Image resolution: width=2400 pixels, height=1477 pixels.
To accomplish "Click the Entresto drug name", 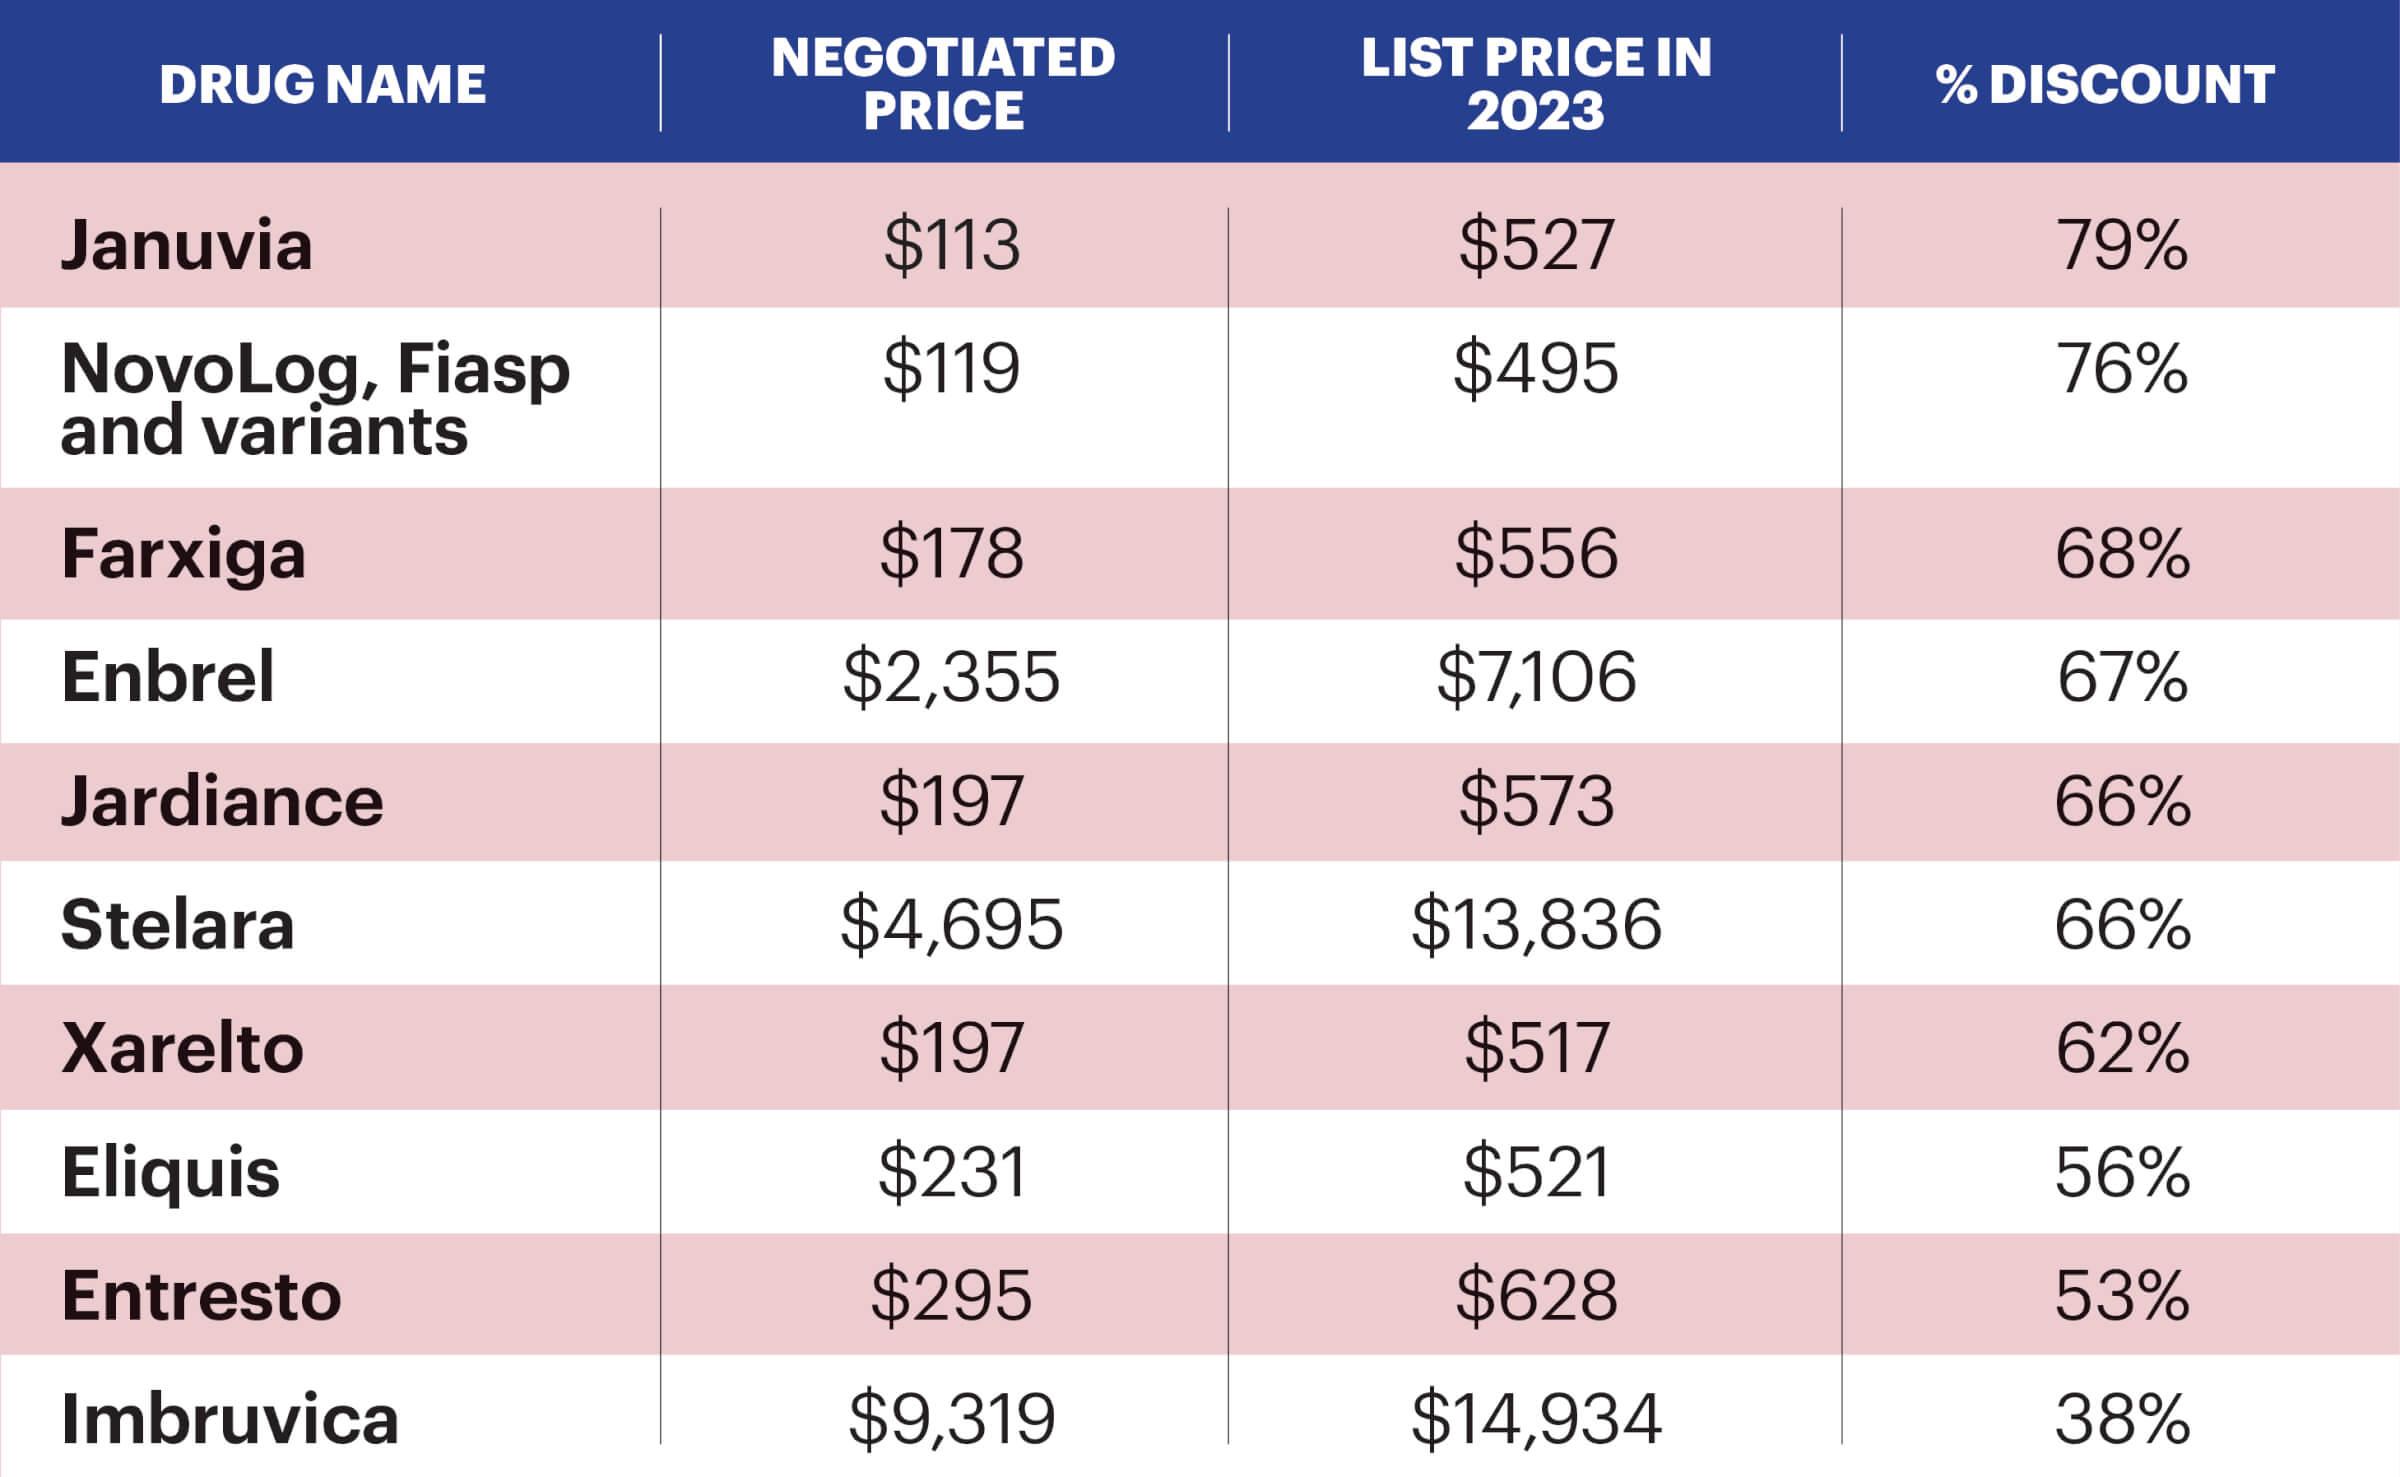I will [x=201, y=1296].
